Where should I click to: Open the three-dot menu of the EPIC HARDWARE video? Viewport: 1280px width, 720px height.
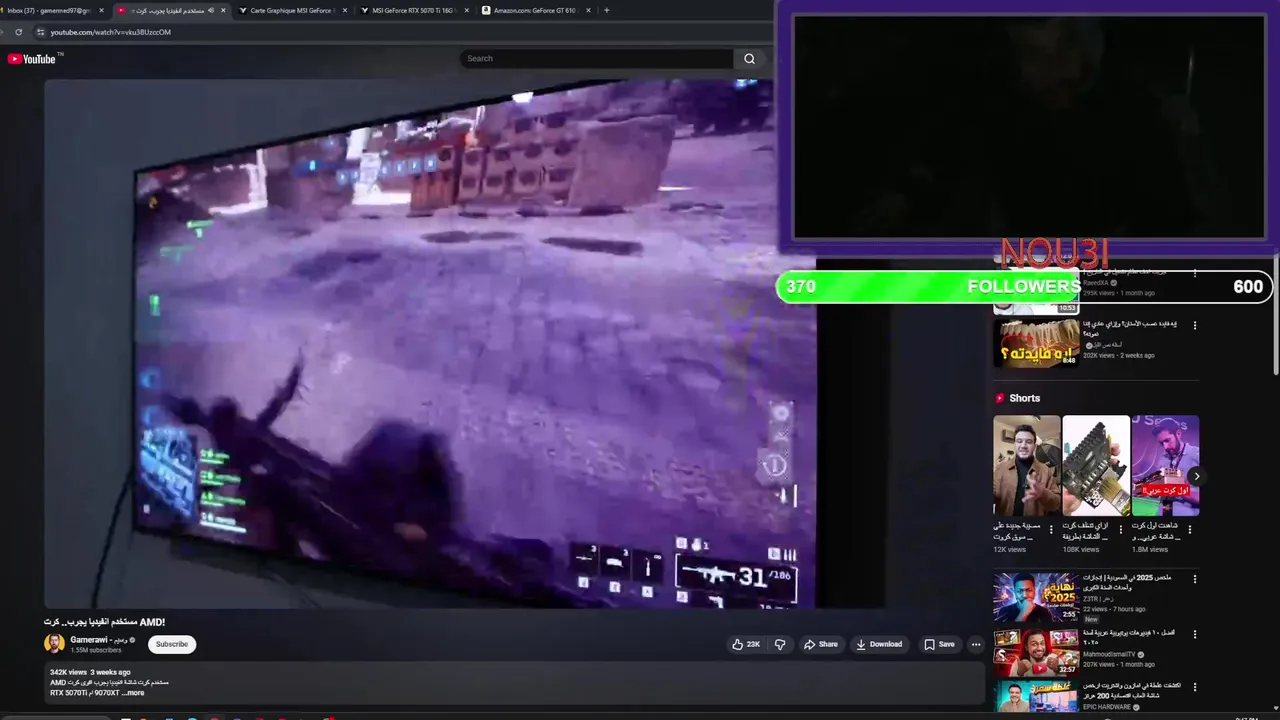(x=1194, y=688)
